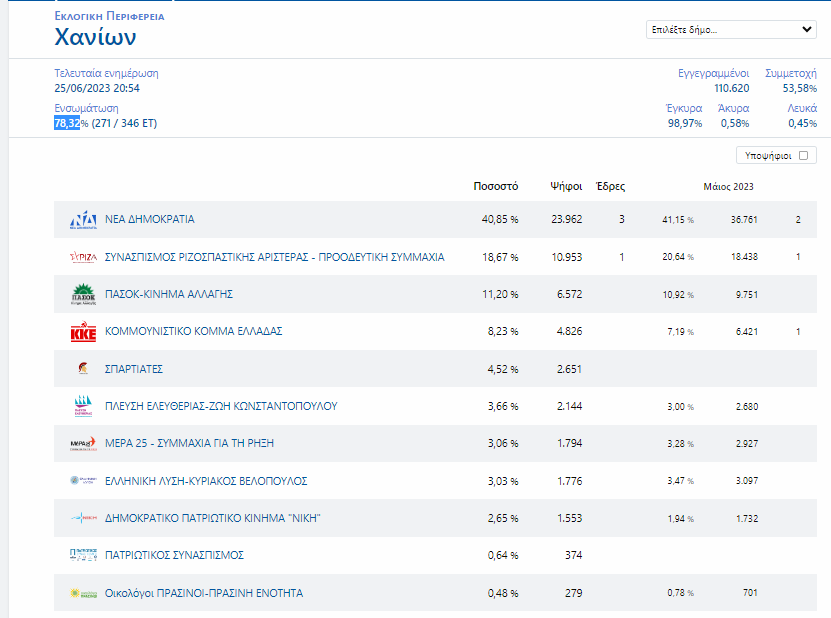831x618 pixels.
Task: Click the invalid votes value 0,58%
Action: [735, 123]
